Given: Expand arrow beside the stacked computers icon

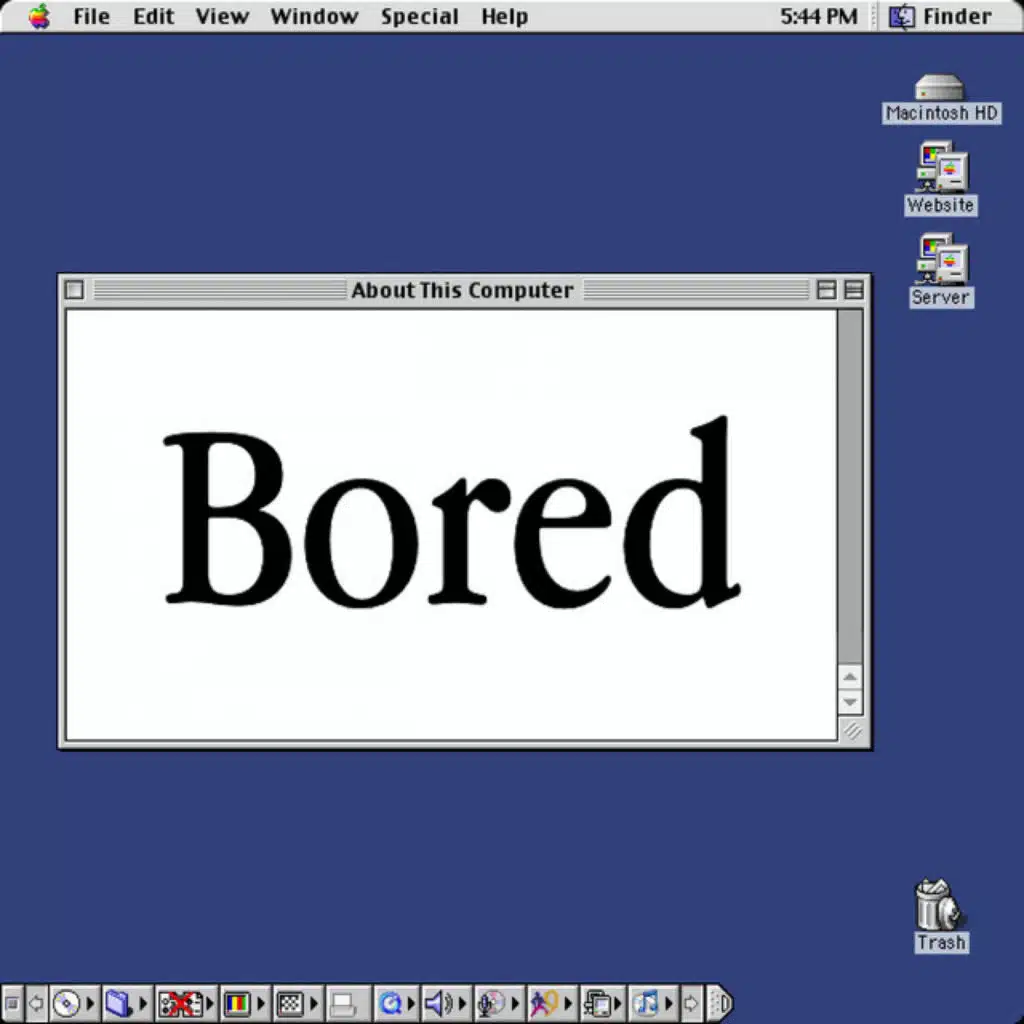Looking at the screenshot, I should (618, 1003).
